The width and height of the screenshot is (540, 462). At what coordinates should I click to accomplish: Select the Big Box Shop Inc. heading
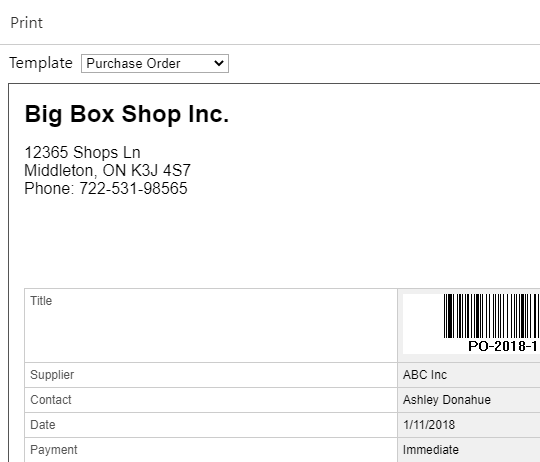pyautogui.click(x=127, y=114)
